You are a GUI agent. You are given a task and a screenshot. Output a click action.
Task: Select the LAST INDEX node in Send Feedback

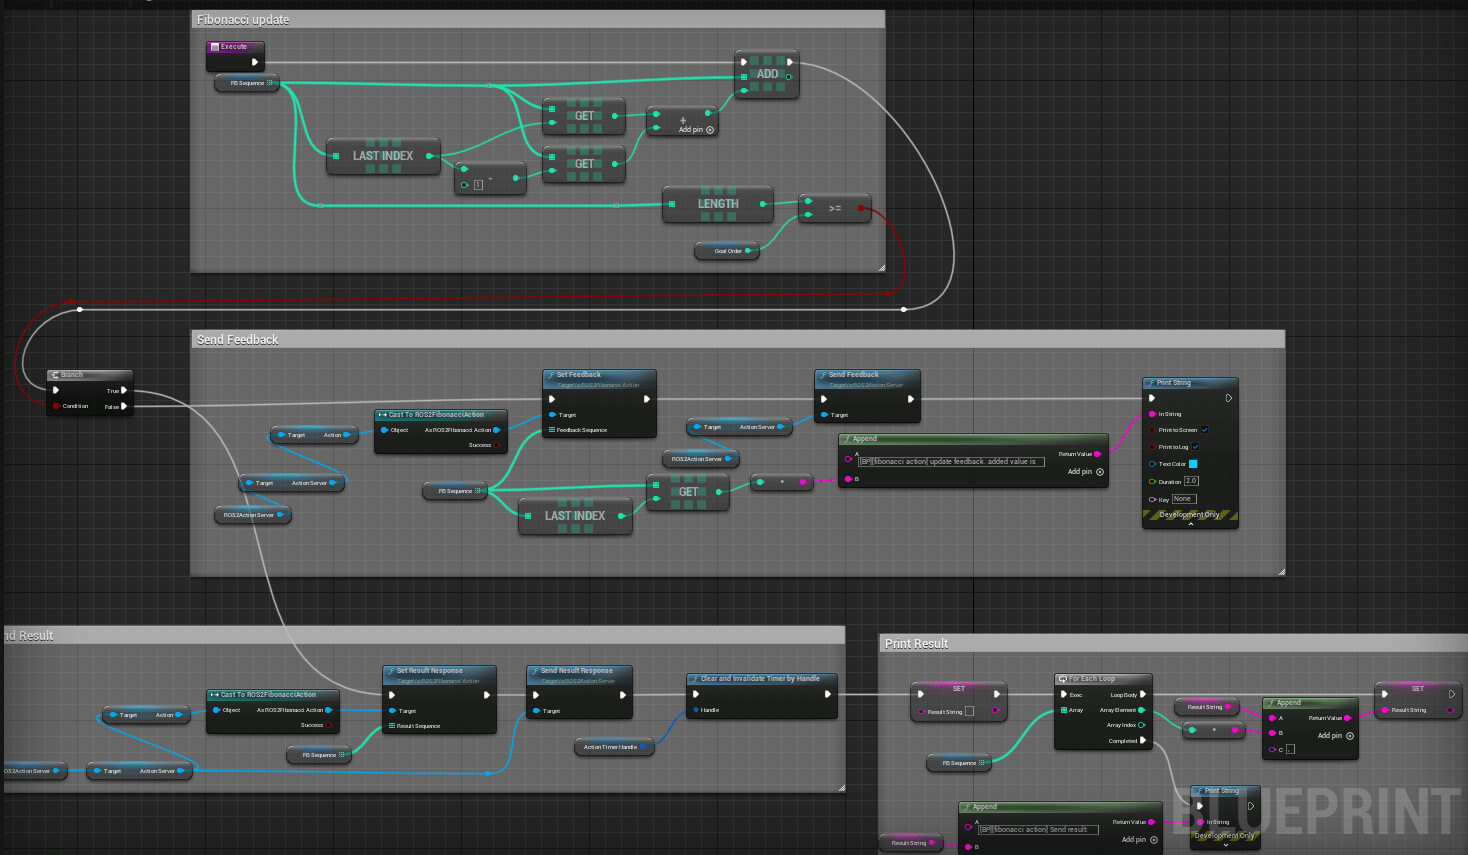(x=575, y=516)
